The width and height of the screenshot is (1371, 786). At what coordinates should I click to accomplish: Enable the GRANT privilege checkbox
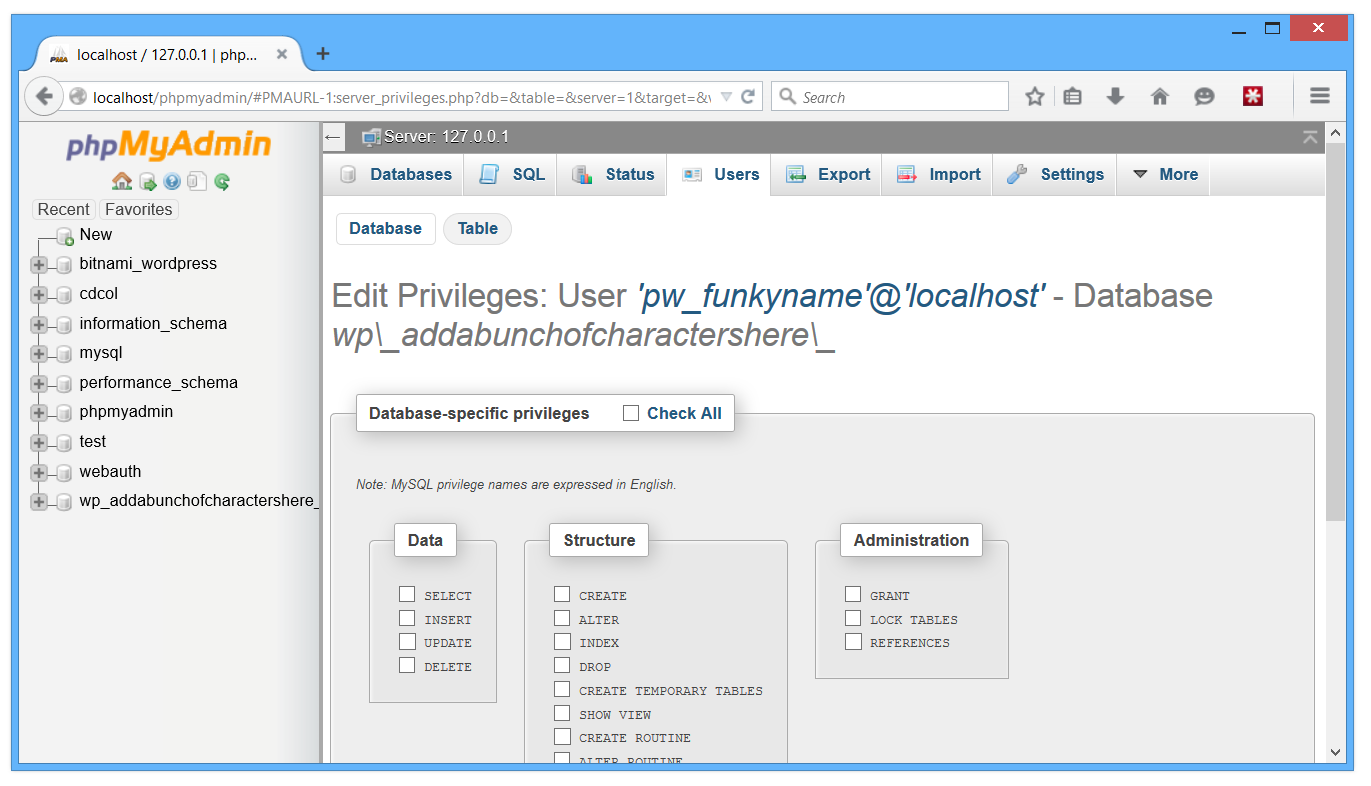pyautogui.click(x=853, y=595)
